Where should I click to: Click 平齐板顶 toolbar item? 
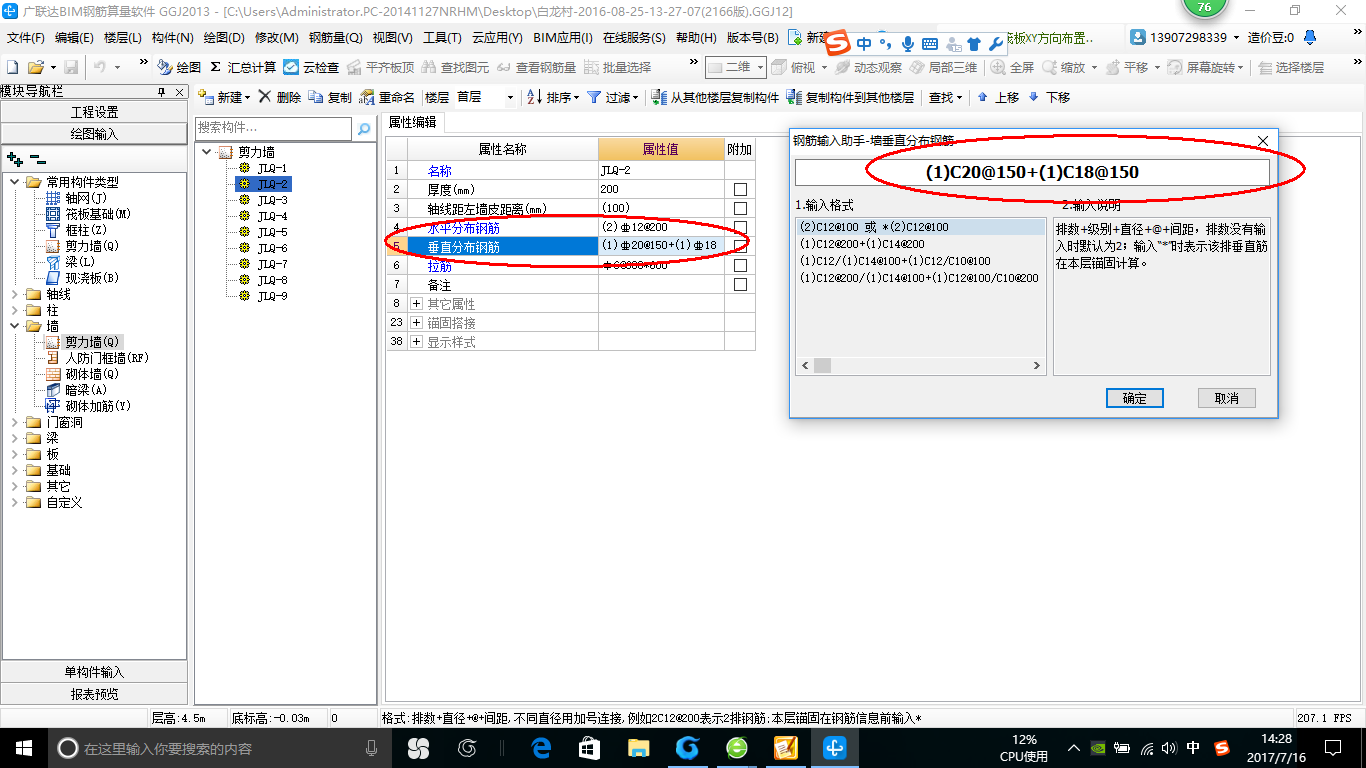[381, 67]
